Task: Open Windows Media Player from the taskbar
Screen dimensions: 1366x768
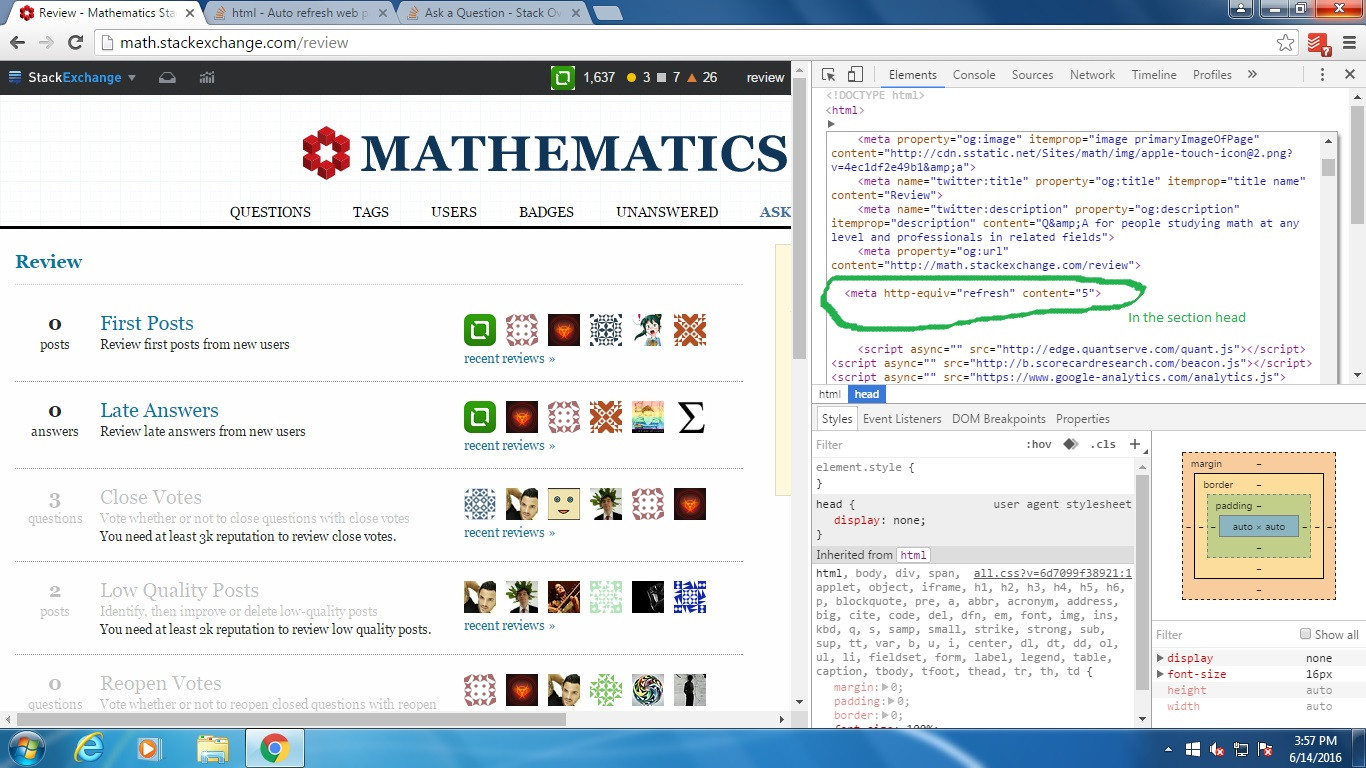Action: [x=149, y=748]
